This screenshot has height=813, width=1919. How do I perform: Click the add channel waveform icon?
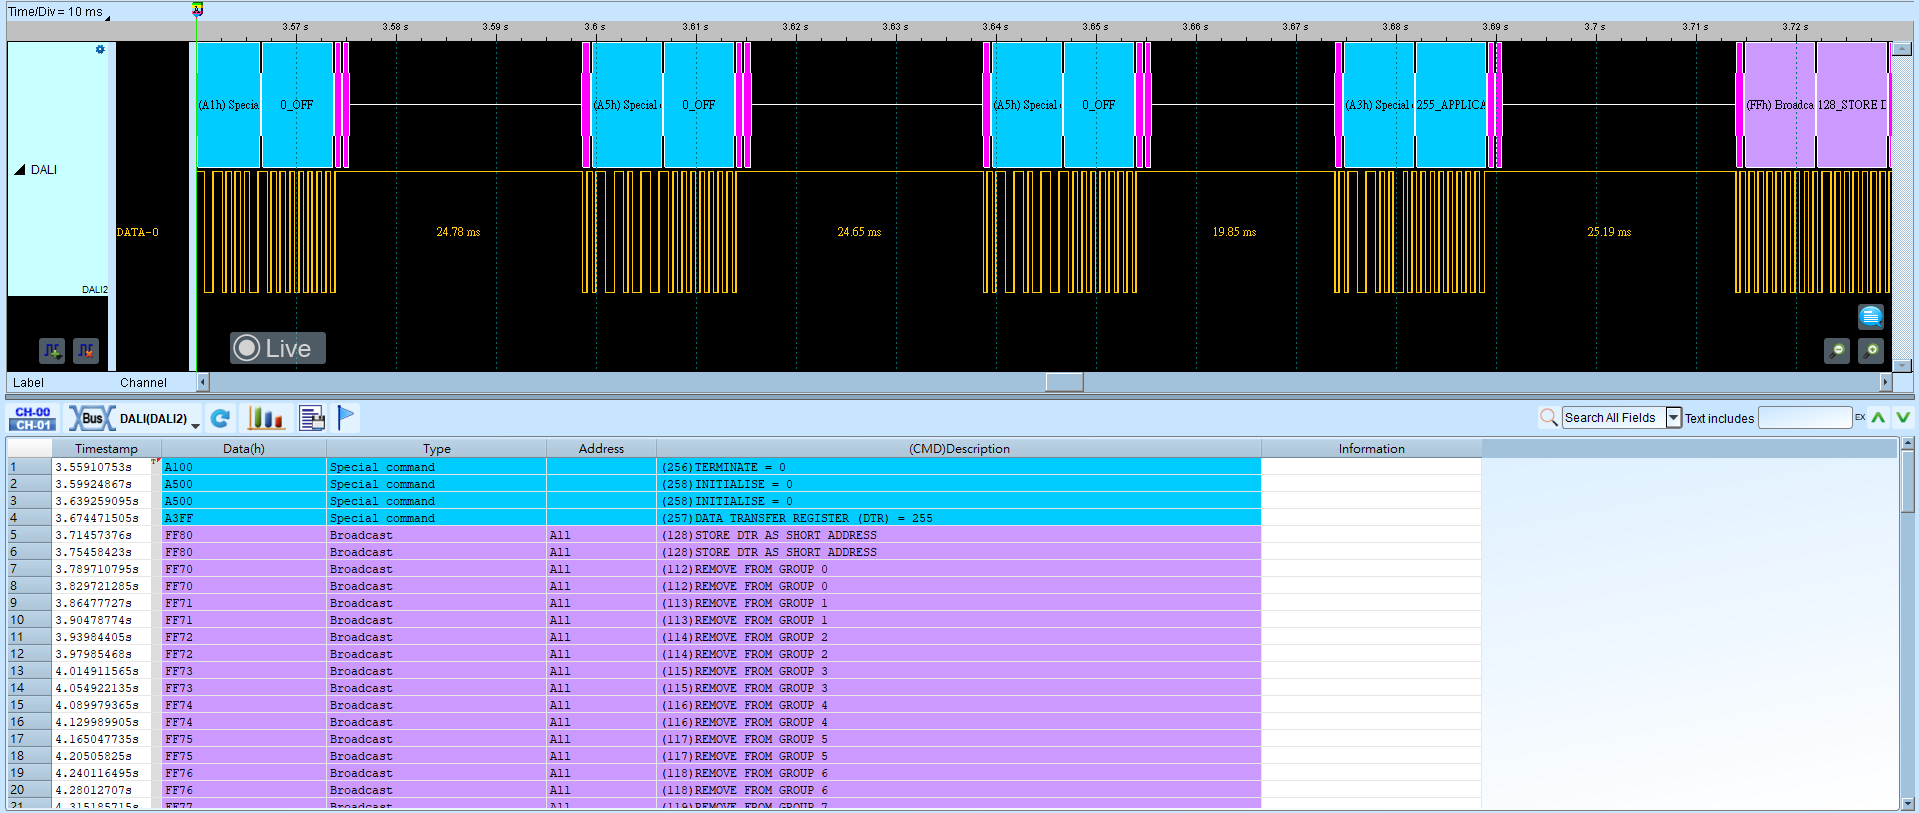click(x=52, y=350)
